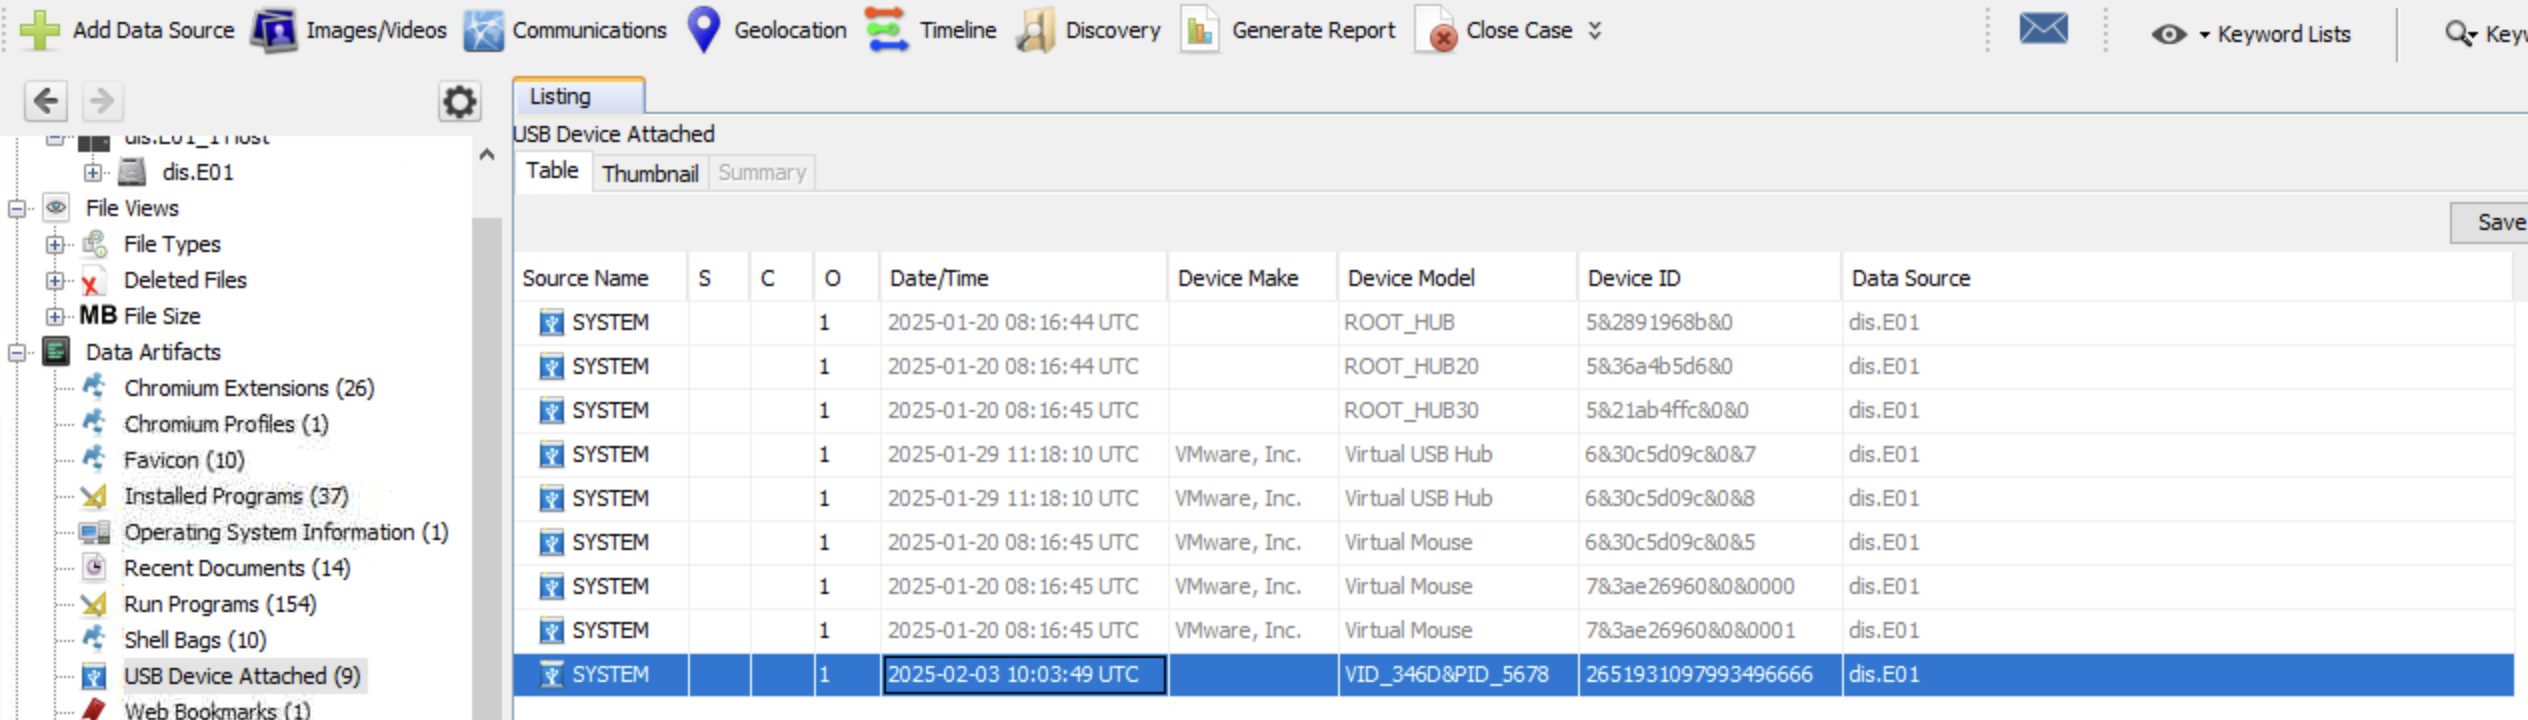Open tree settings with the gear icon

click(459, 101)
